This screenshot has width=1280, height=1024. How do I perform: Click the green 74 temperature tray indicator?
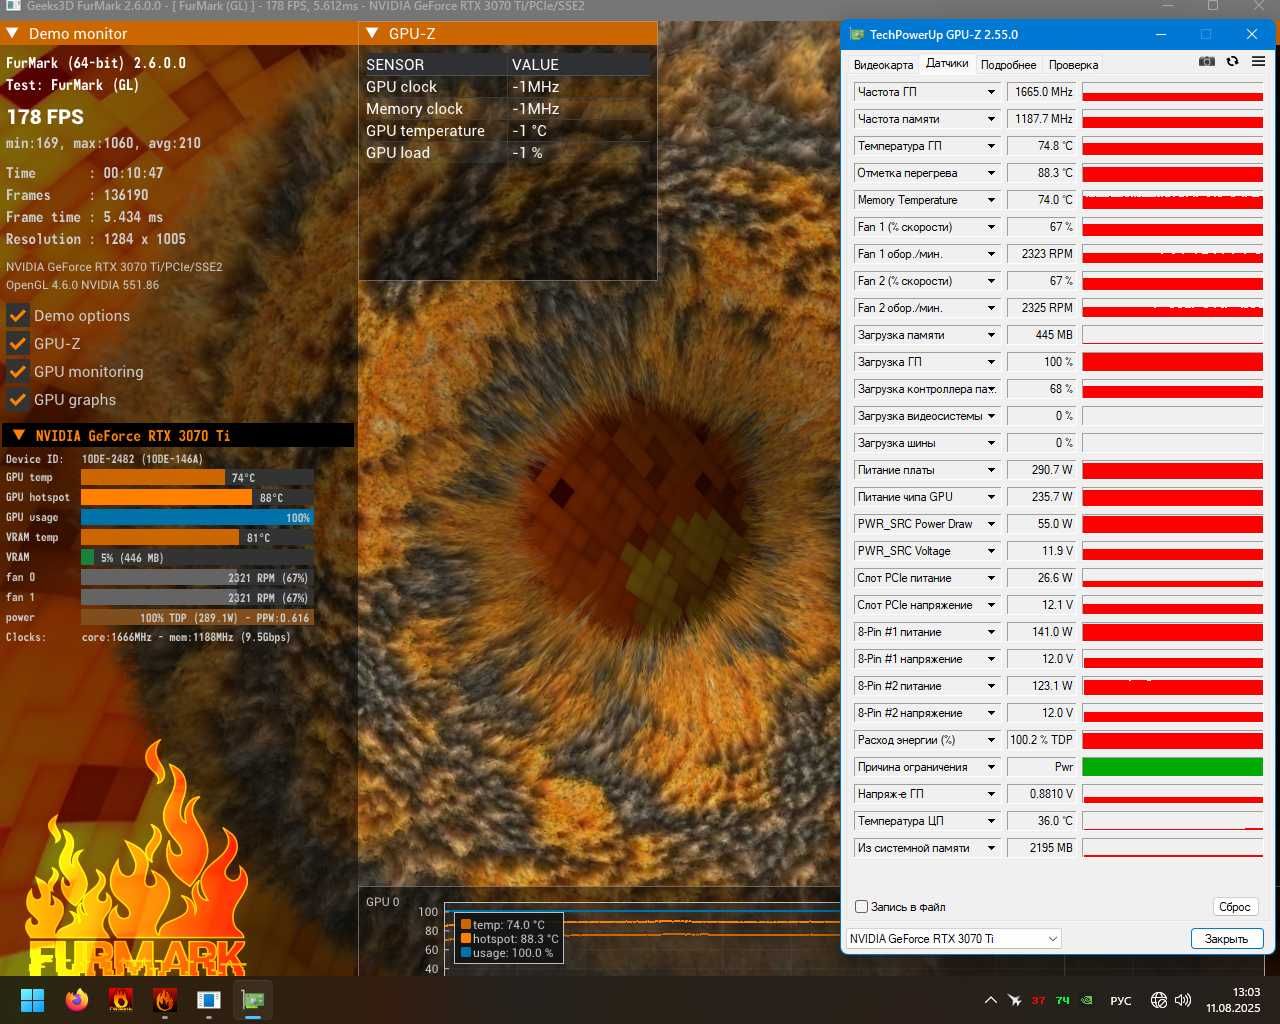pos(1062,1000)
